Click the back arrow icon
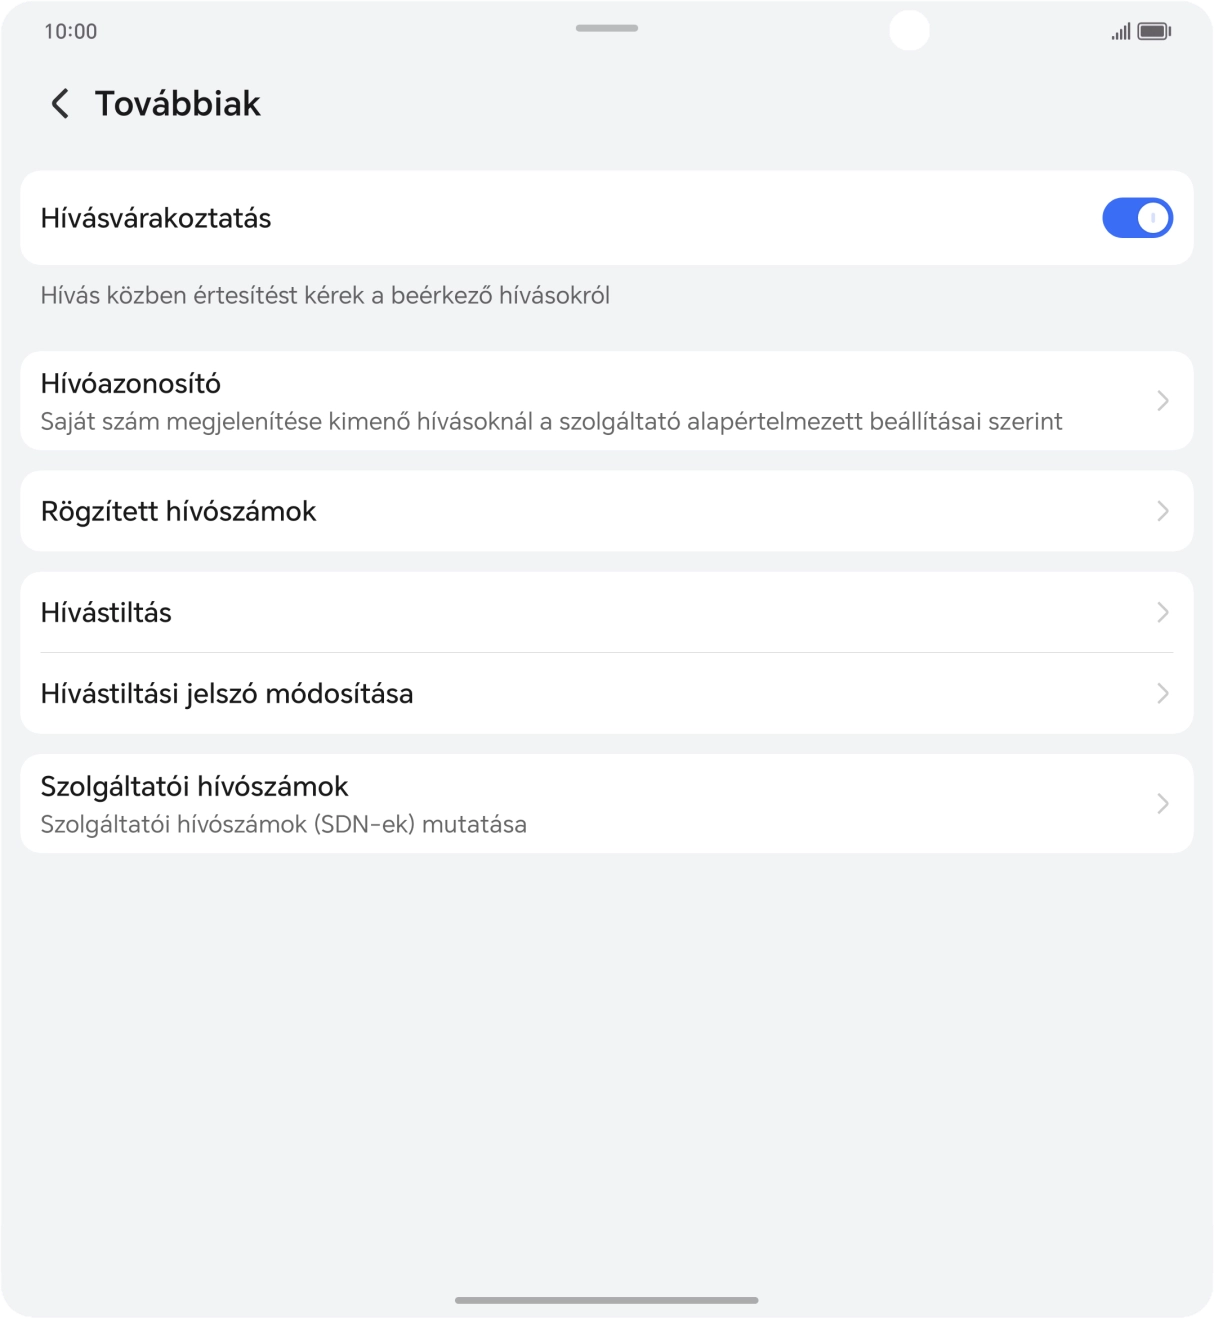 click(x=60, y=103)
